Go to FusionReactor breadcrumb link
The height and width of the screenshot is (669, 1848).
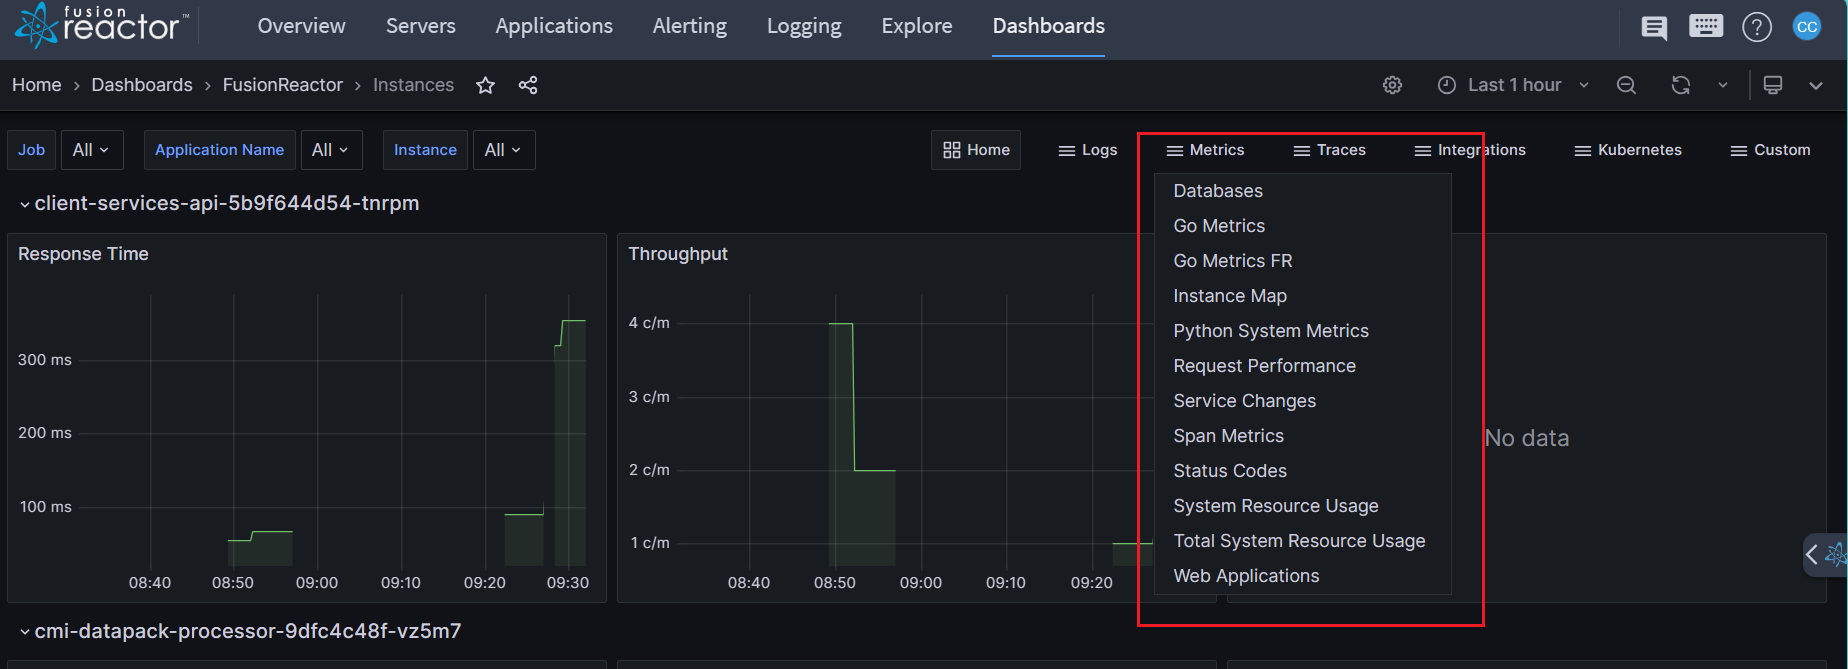(x=282, y=86)
